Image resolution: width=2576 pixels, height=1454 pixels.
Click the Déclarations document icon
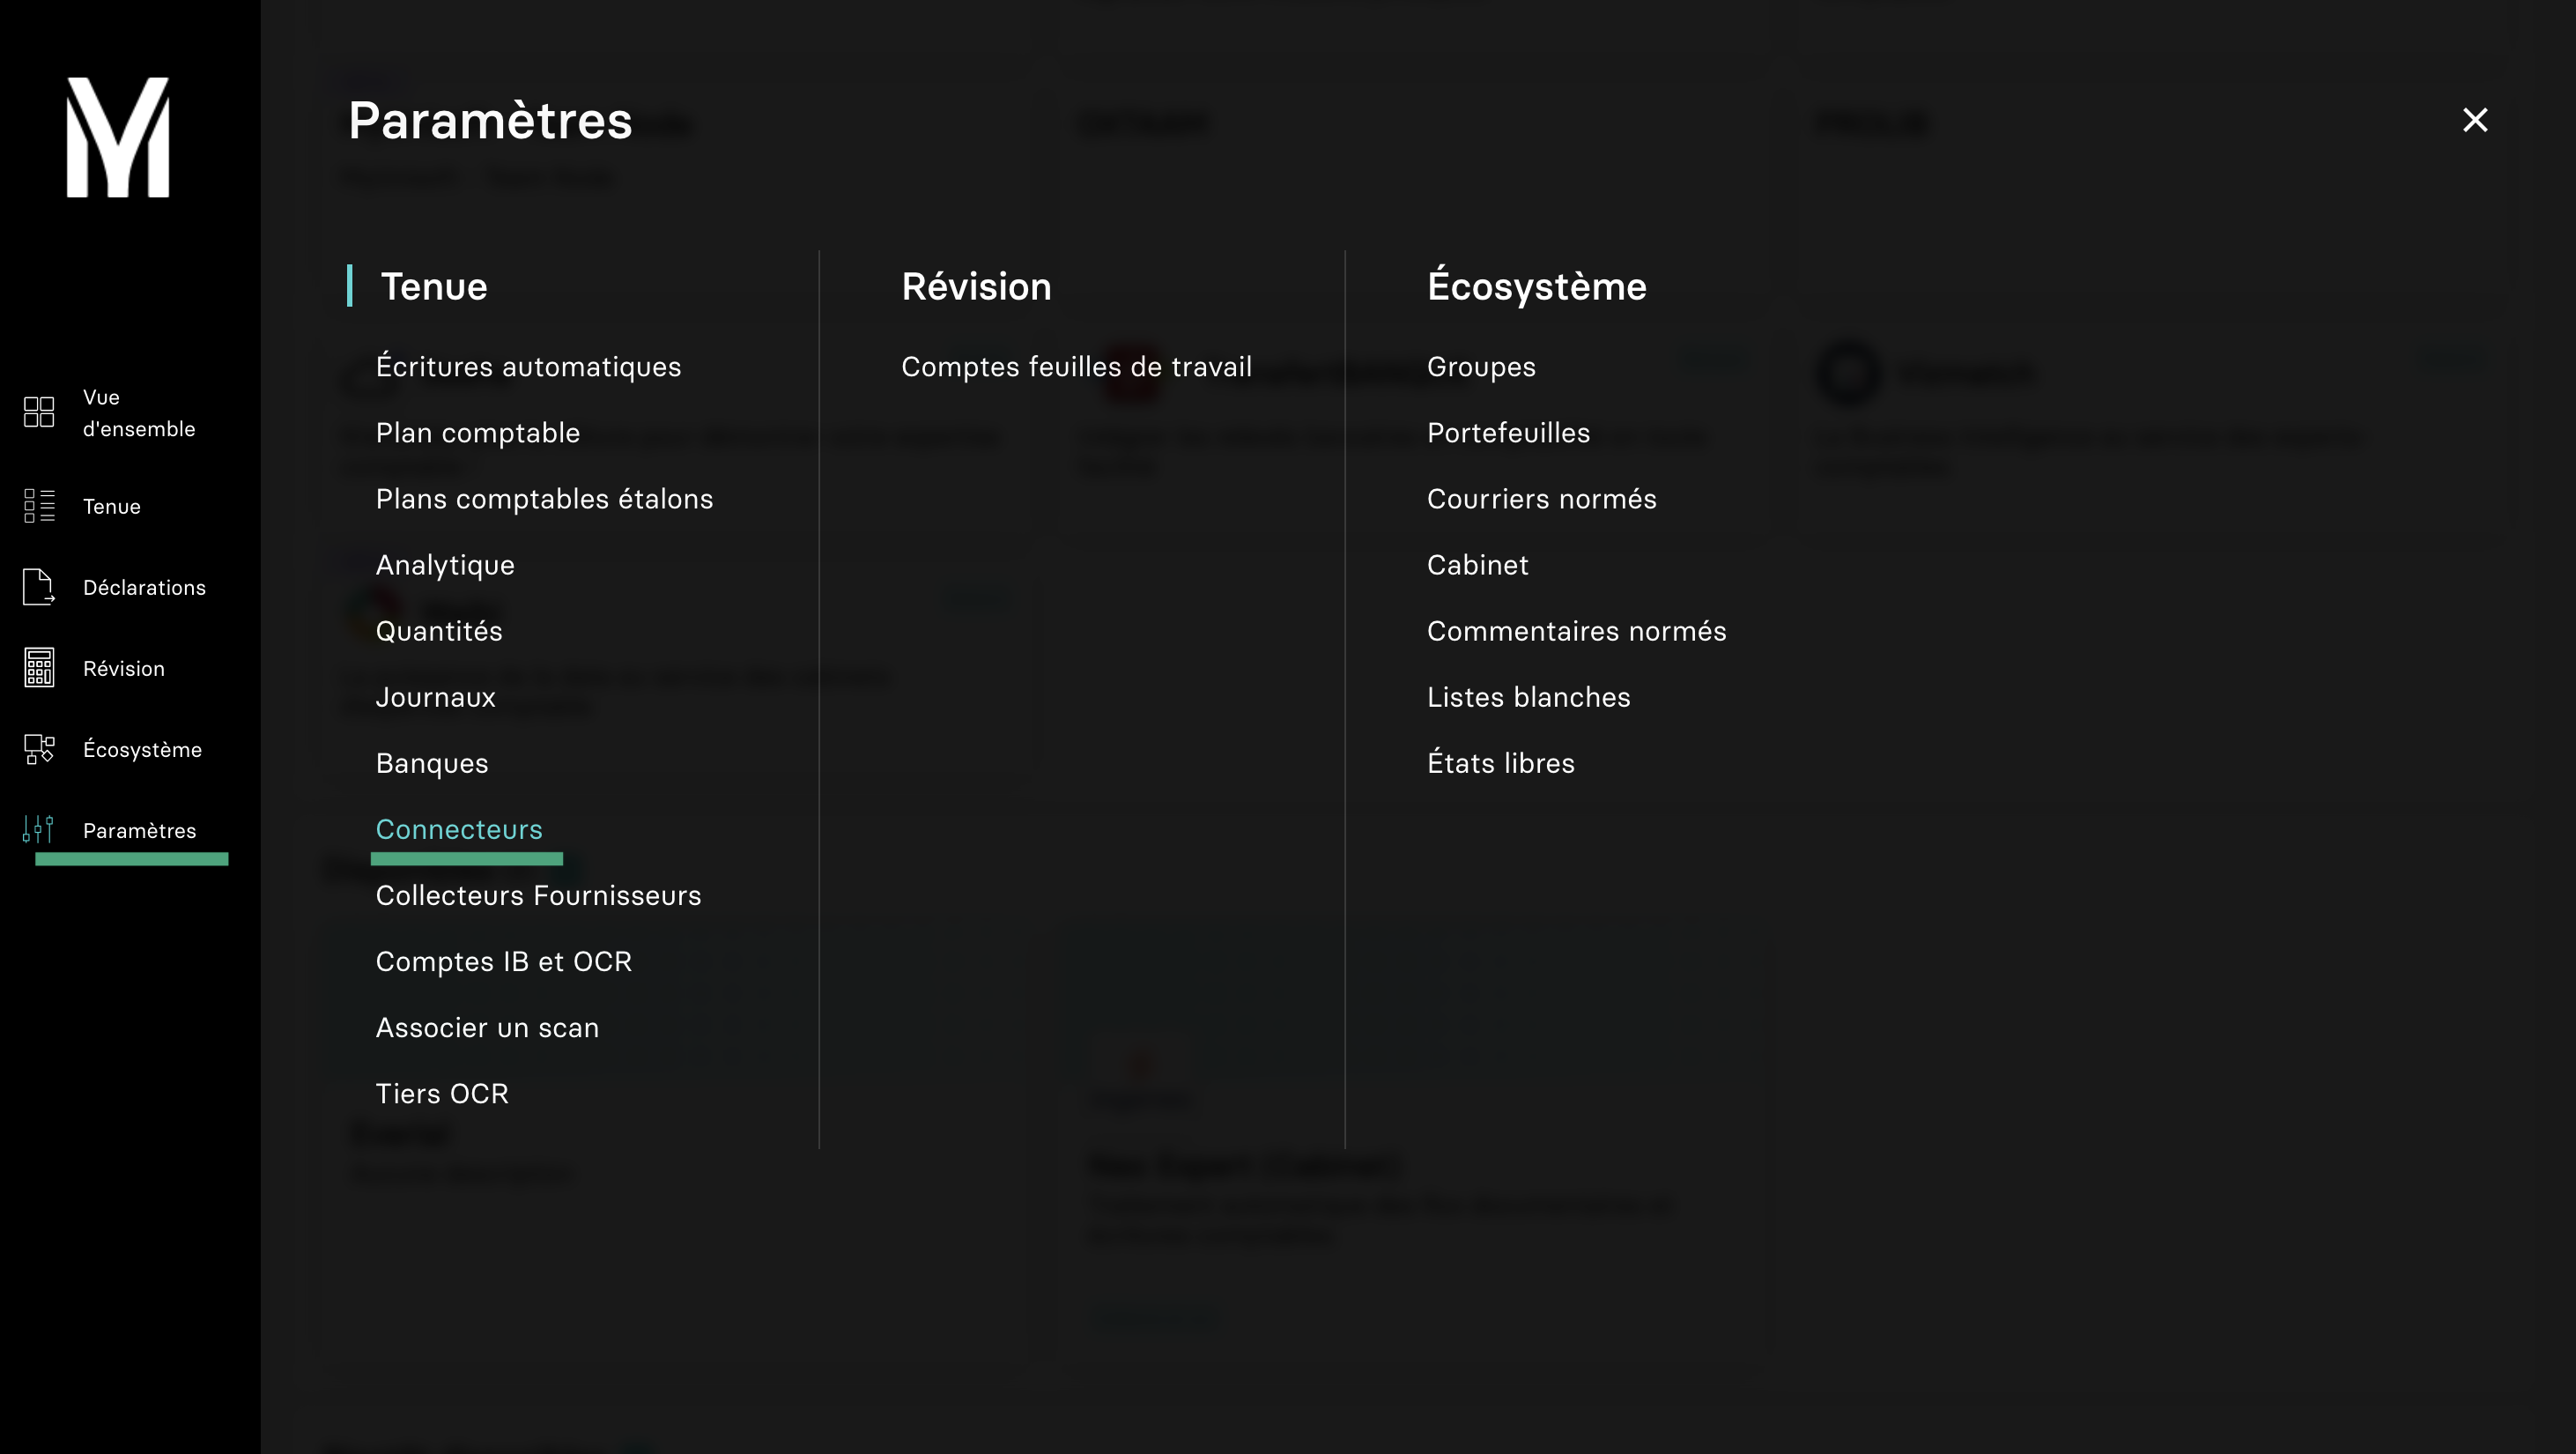(39, 587)
